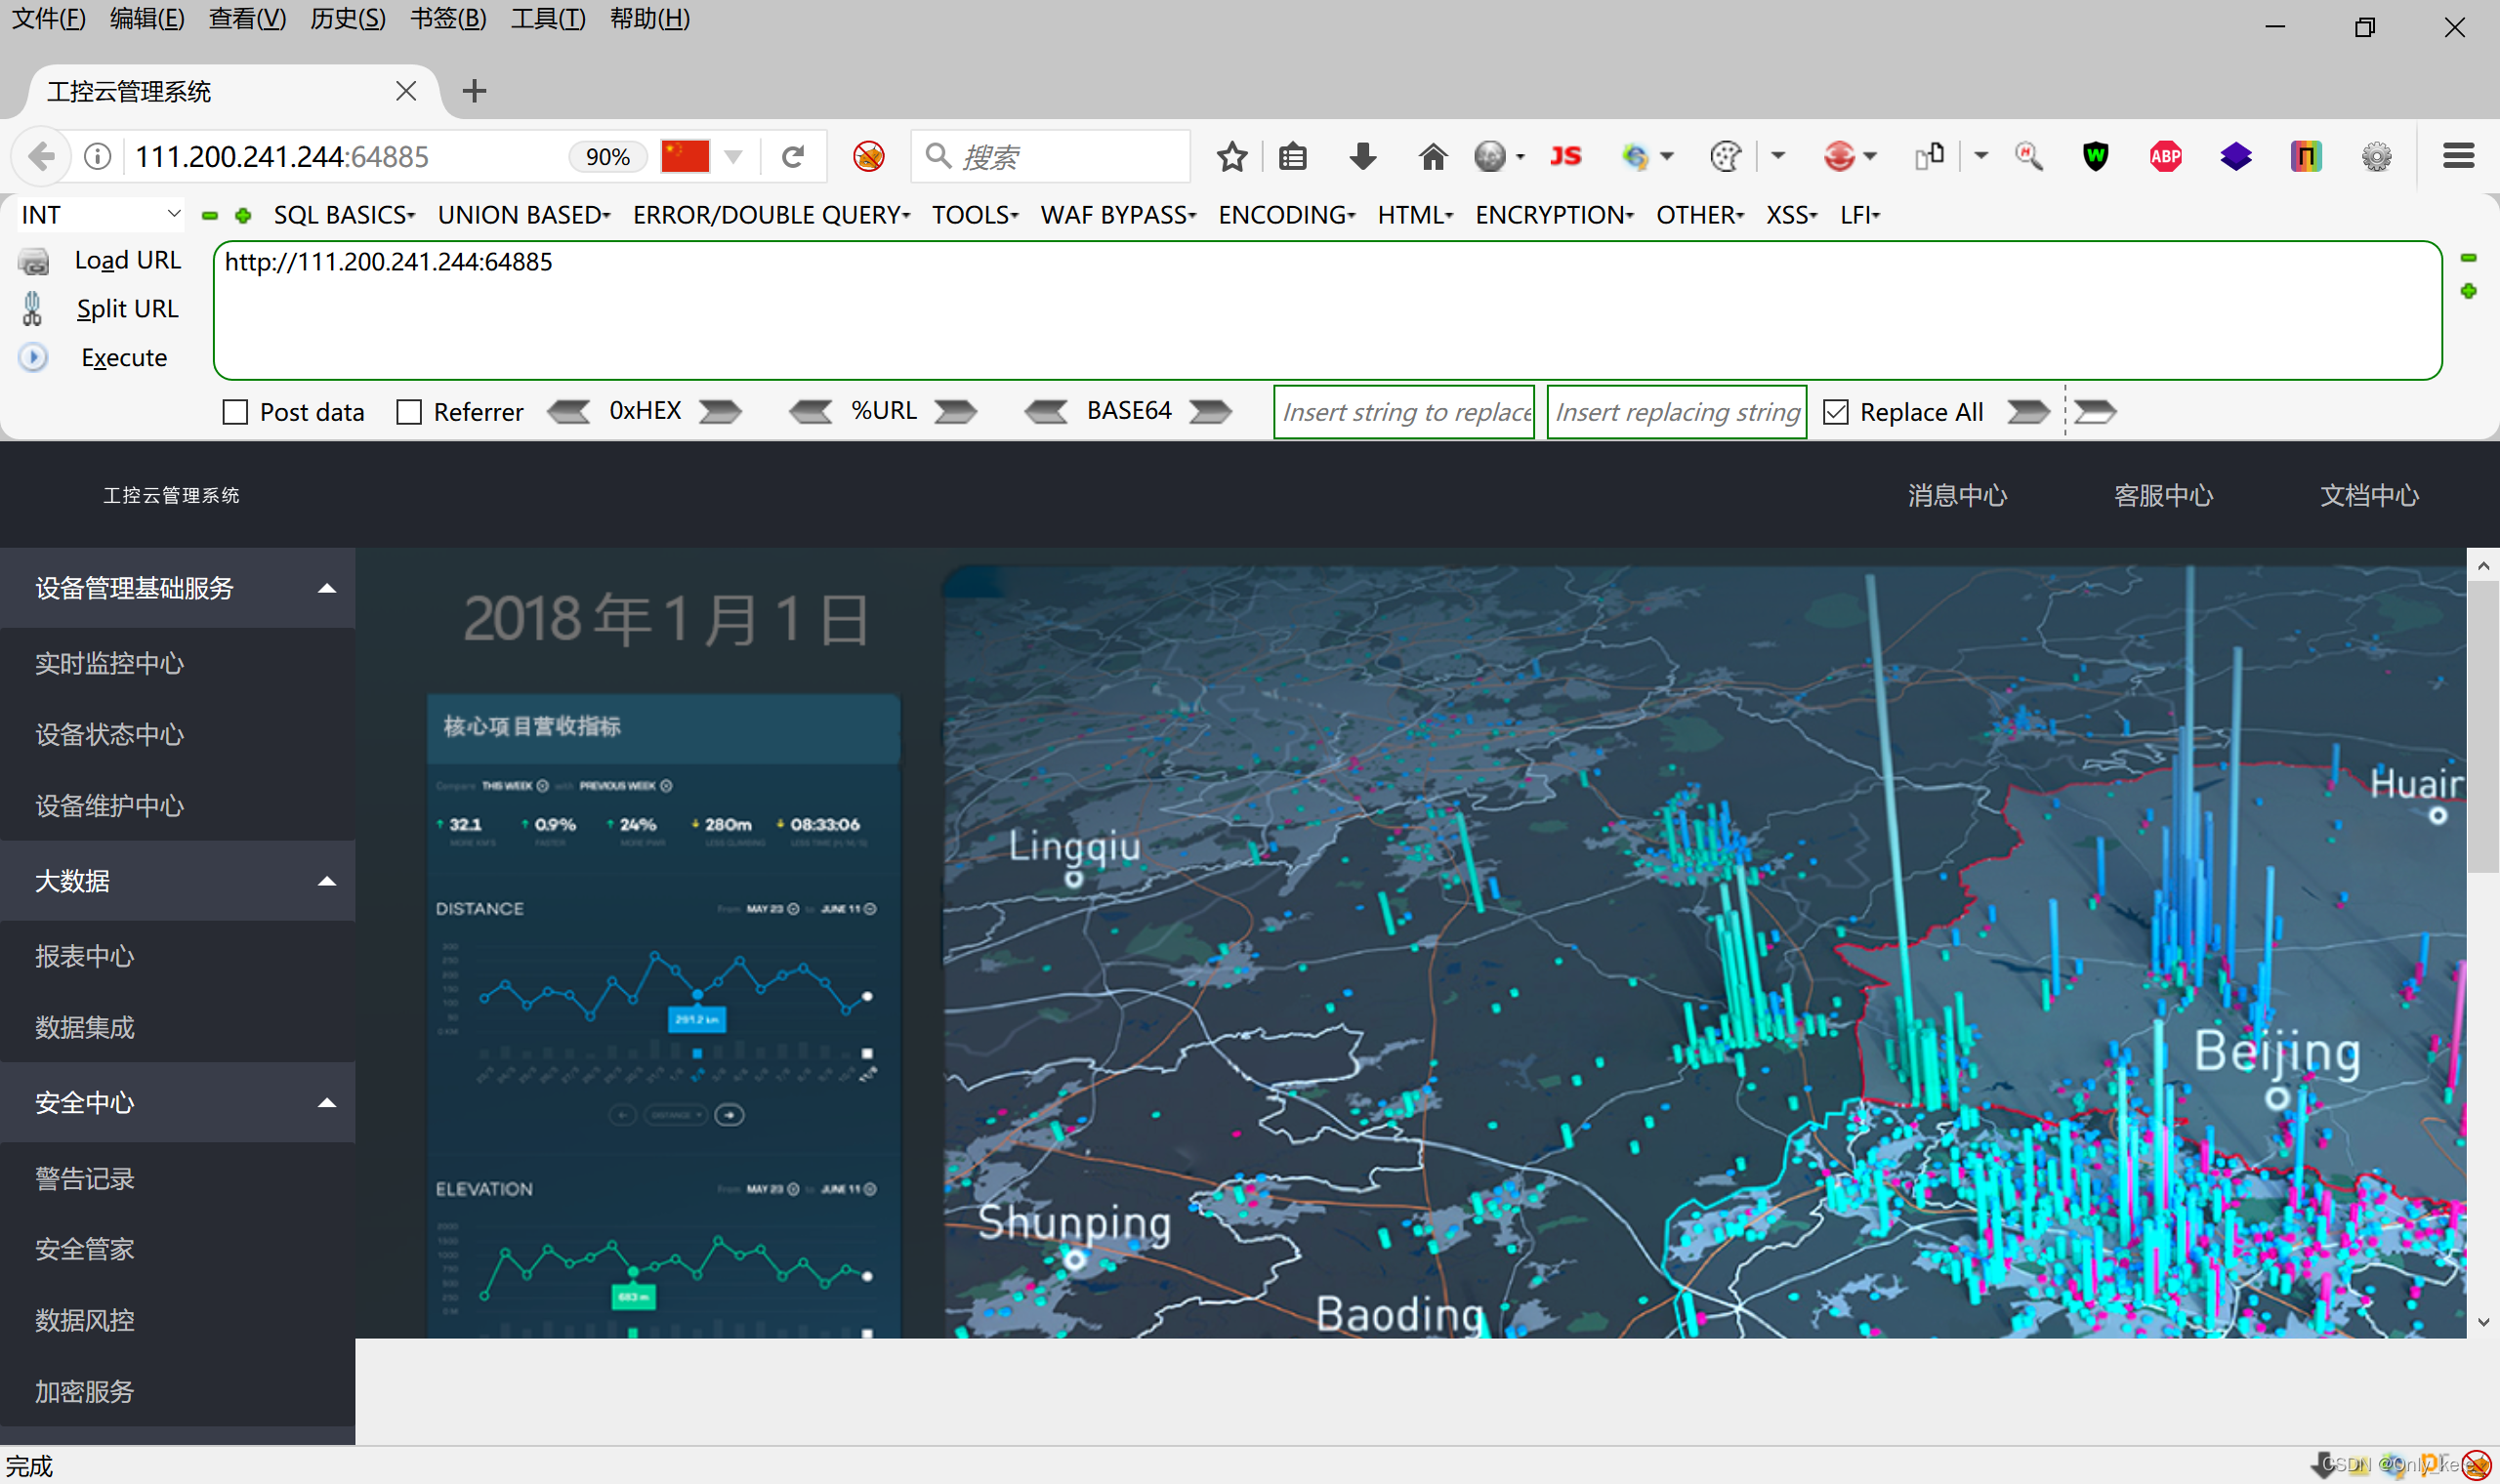This screenshot has width=2500, height=1484.
Task: Open the downloads arrow icon
Action: click(1362, 157)
